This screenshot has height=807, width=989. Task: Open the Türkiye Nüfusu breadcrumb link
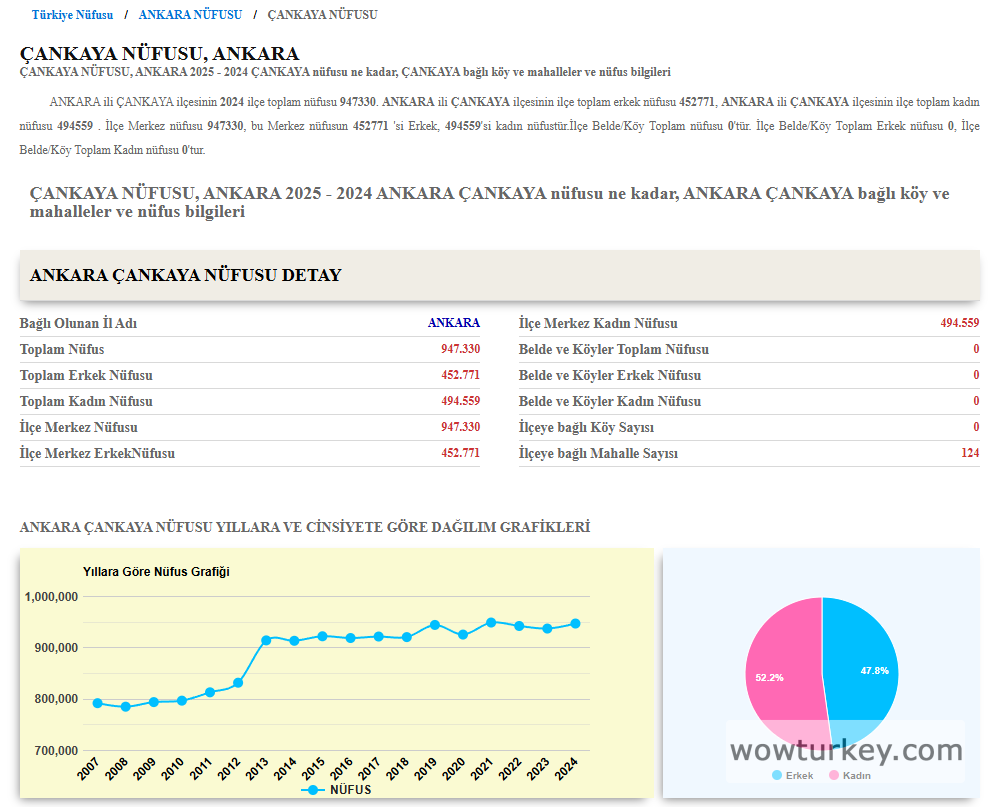[72, 15]
